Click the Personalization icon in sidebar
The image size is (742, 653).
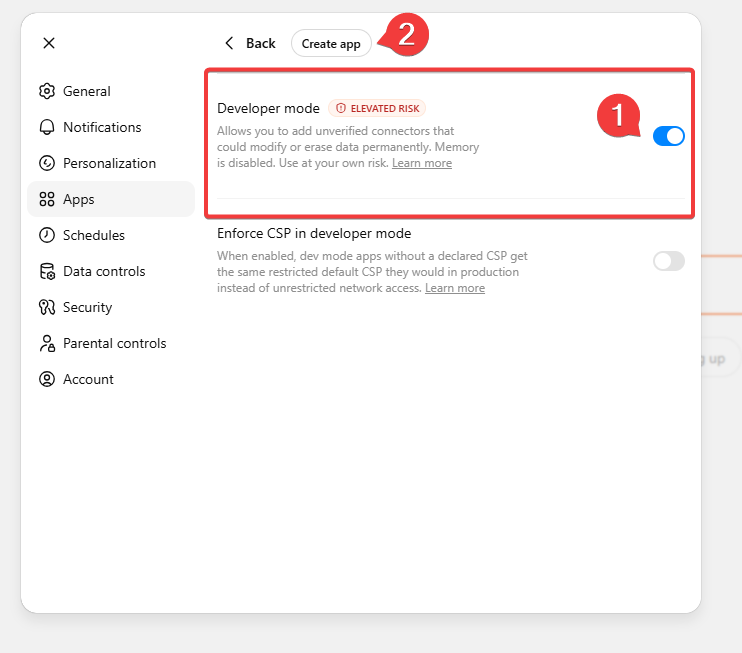click(x=47, y=163)
